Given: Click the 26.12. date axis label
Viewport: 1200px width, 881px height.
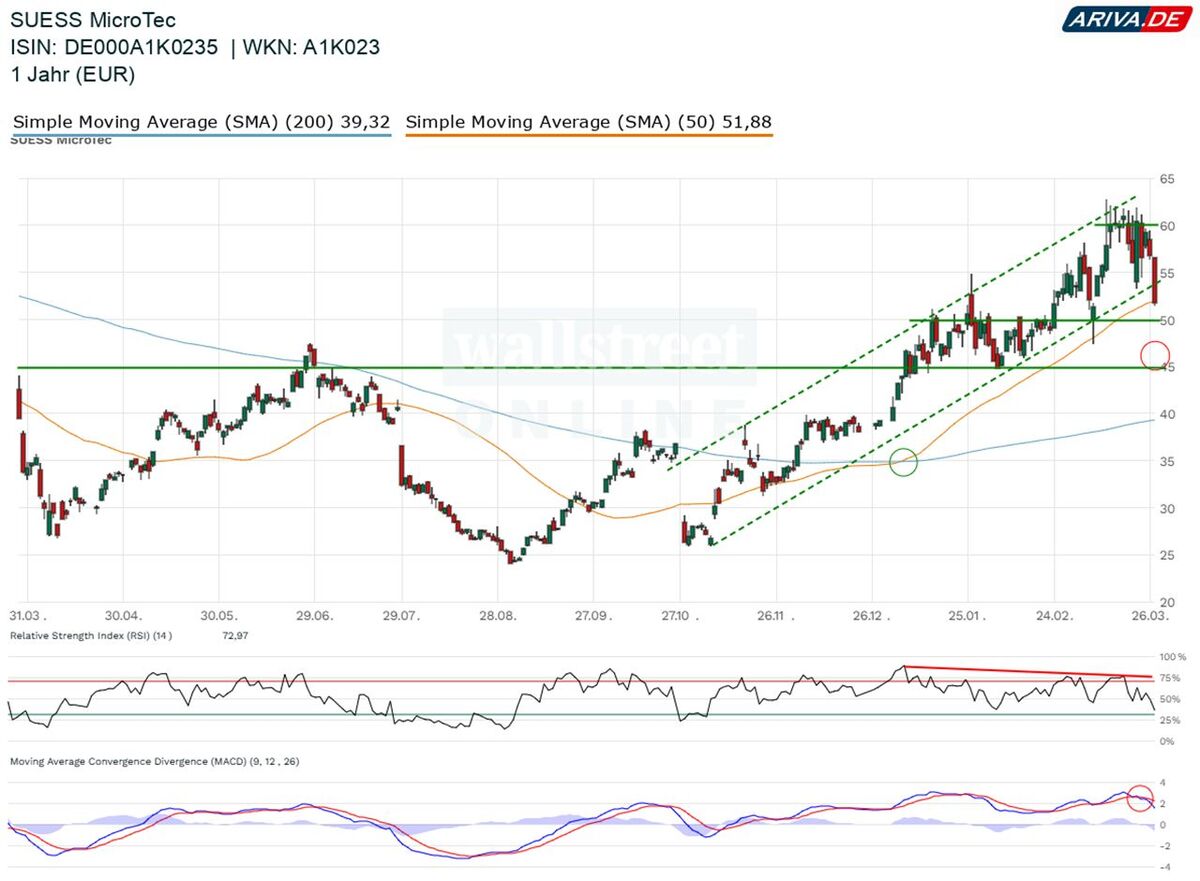Looking at the screenshot, I should click(872, 614).
